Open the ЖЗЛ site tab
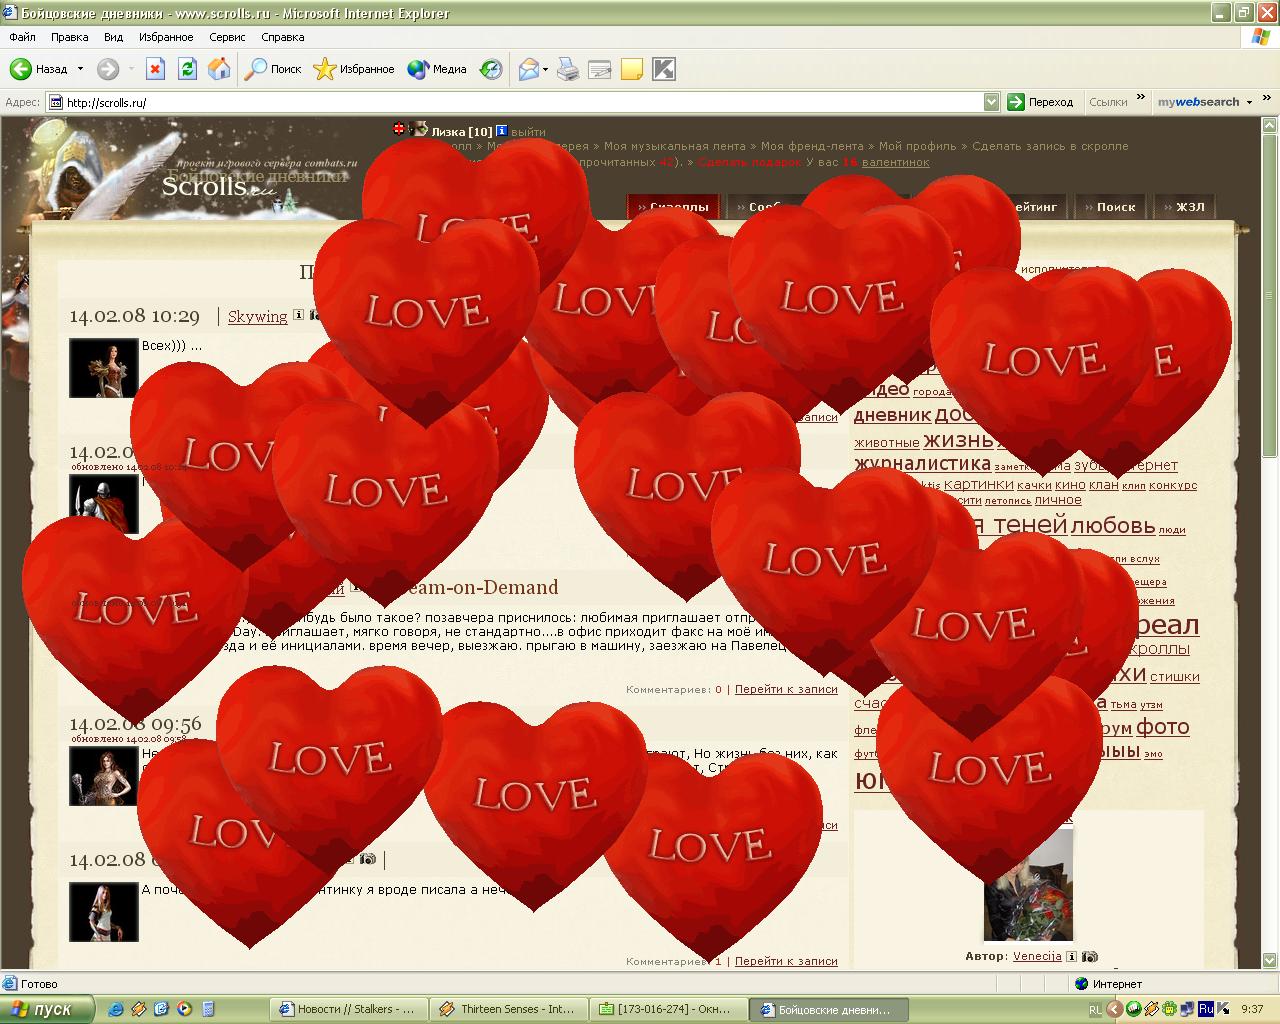Viewport: 1280px width, 1024px height. [x=1184, y=207]
